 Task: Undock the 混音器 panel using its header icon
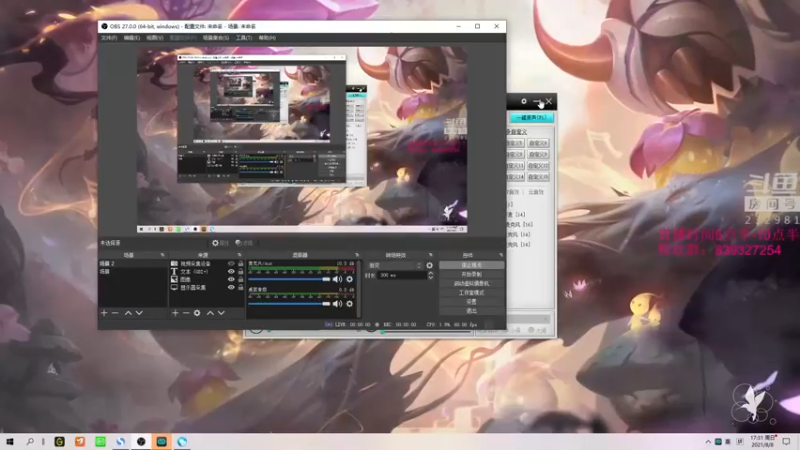357,255
